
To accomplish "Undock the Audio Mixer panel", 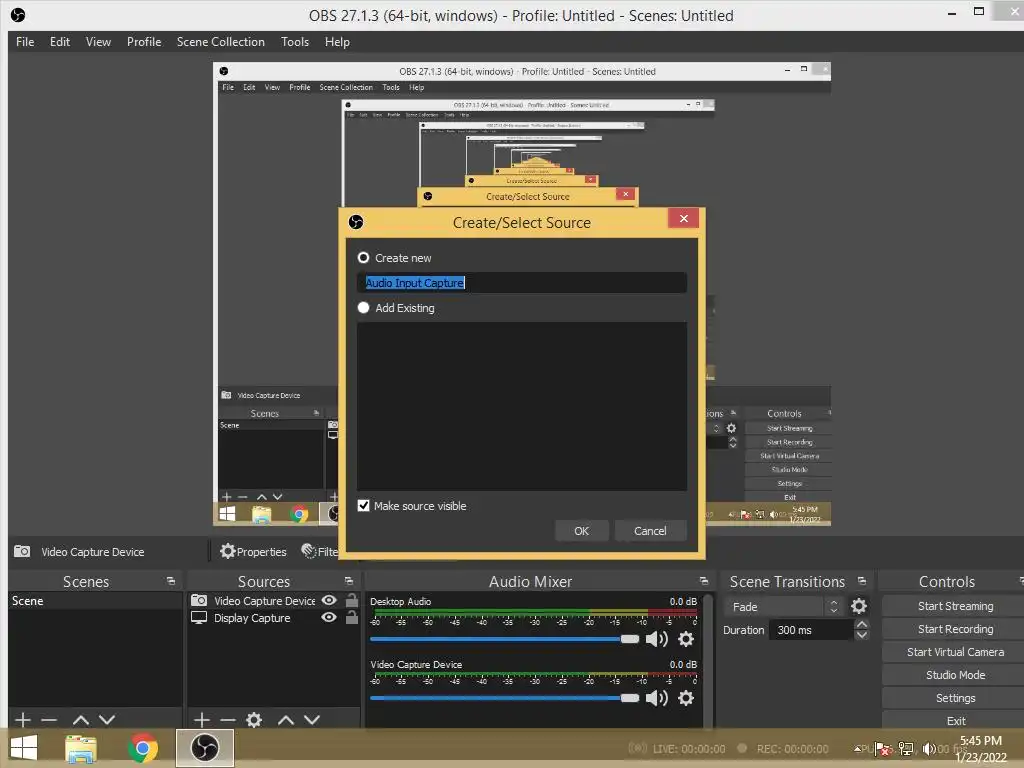I will (x=703, y=581).
